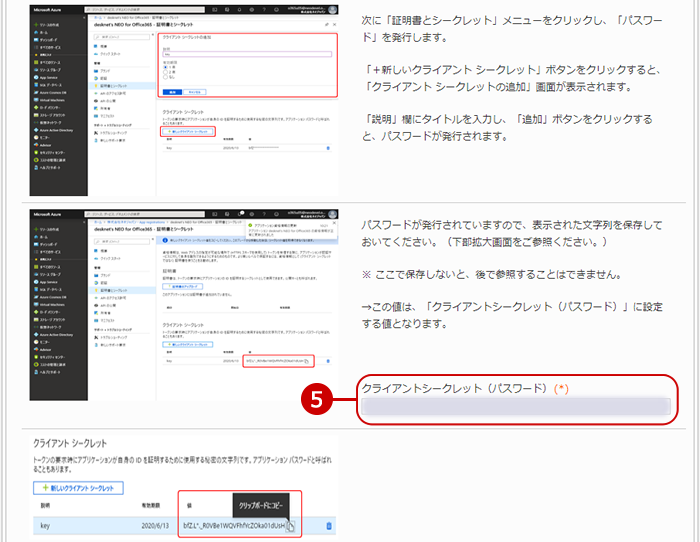Select the 1-year expiry radio button
This screenshot has width=700, height=542.
click(163, 66)
